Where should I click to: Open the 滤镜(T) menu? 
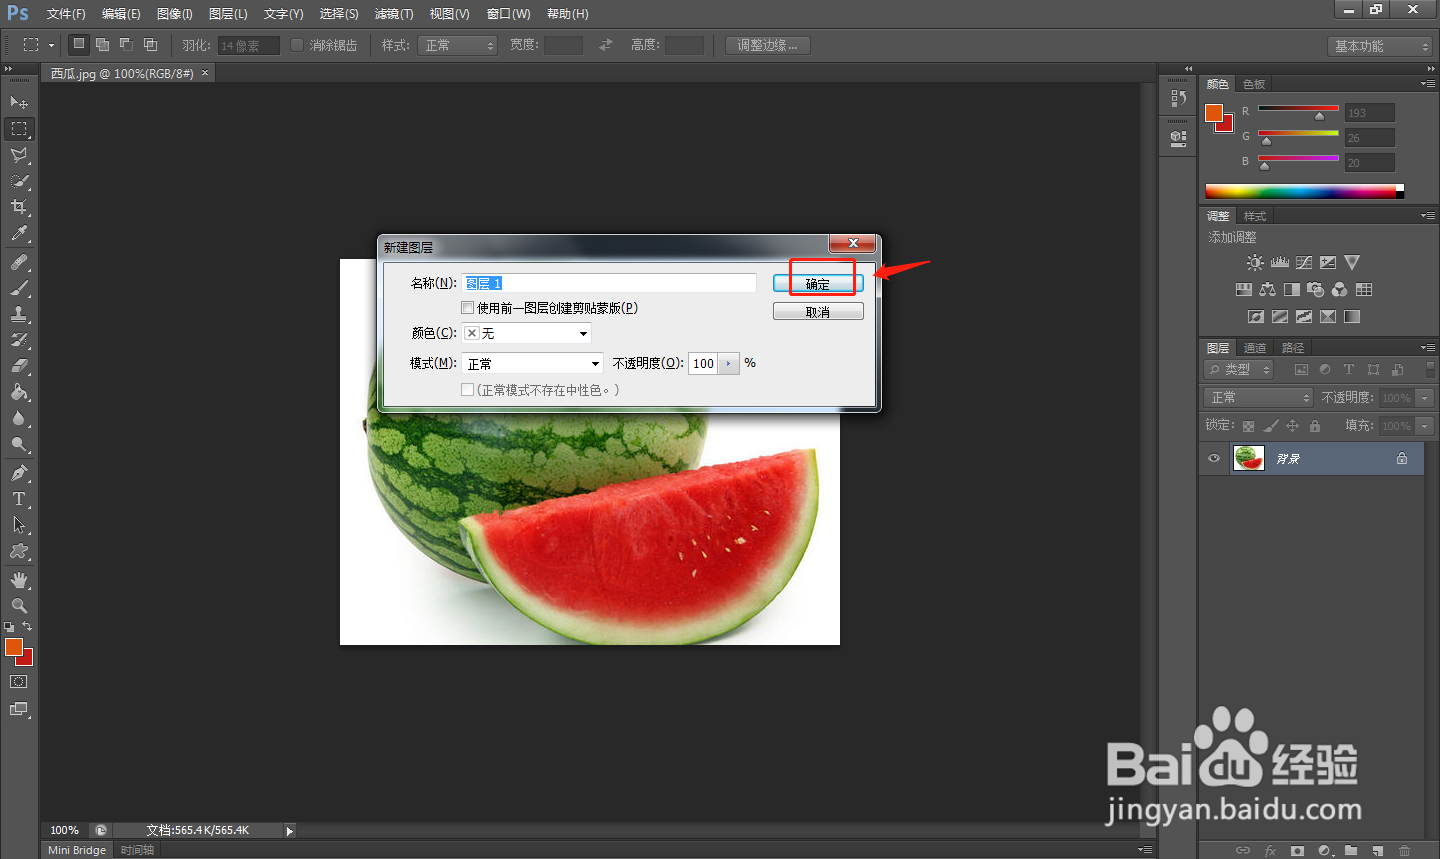point(394,14)
